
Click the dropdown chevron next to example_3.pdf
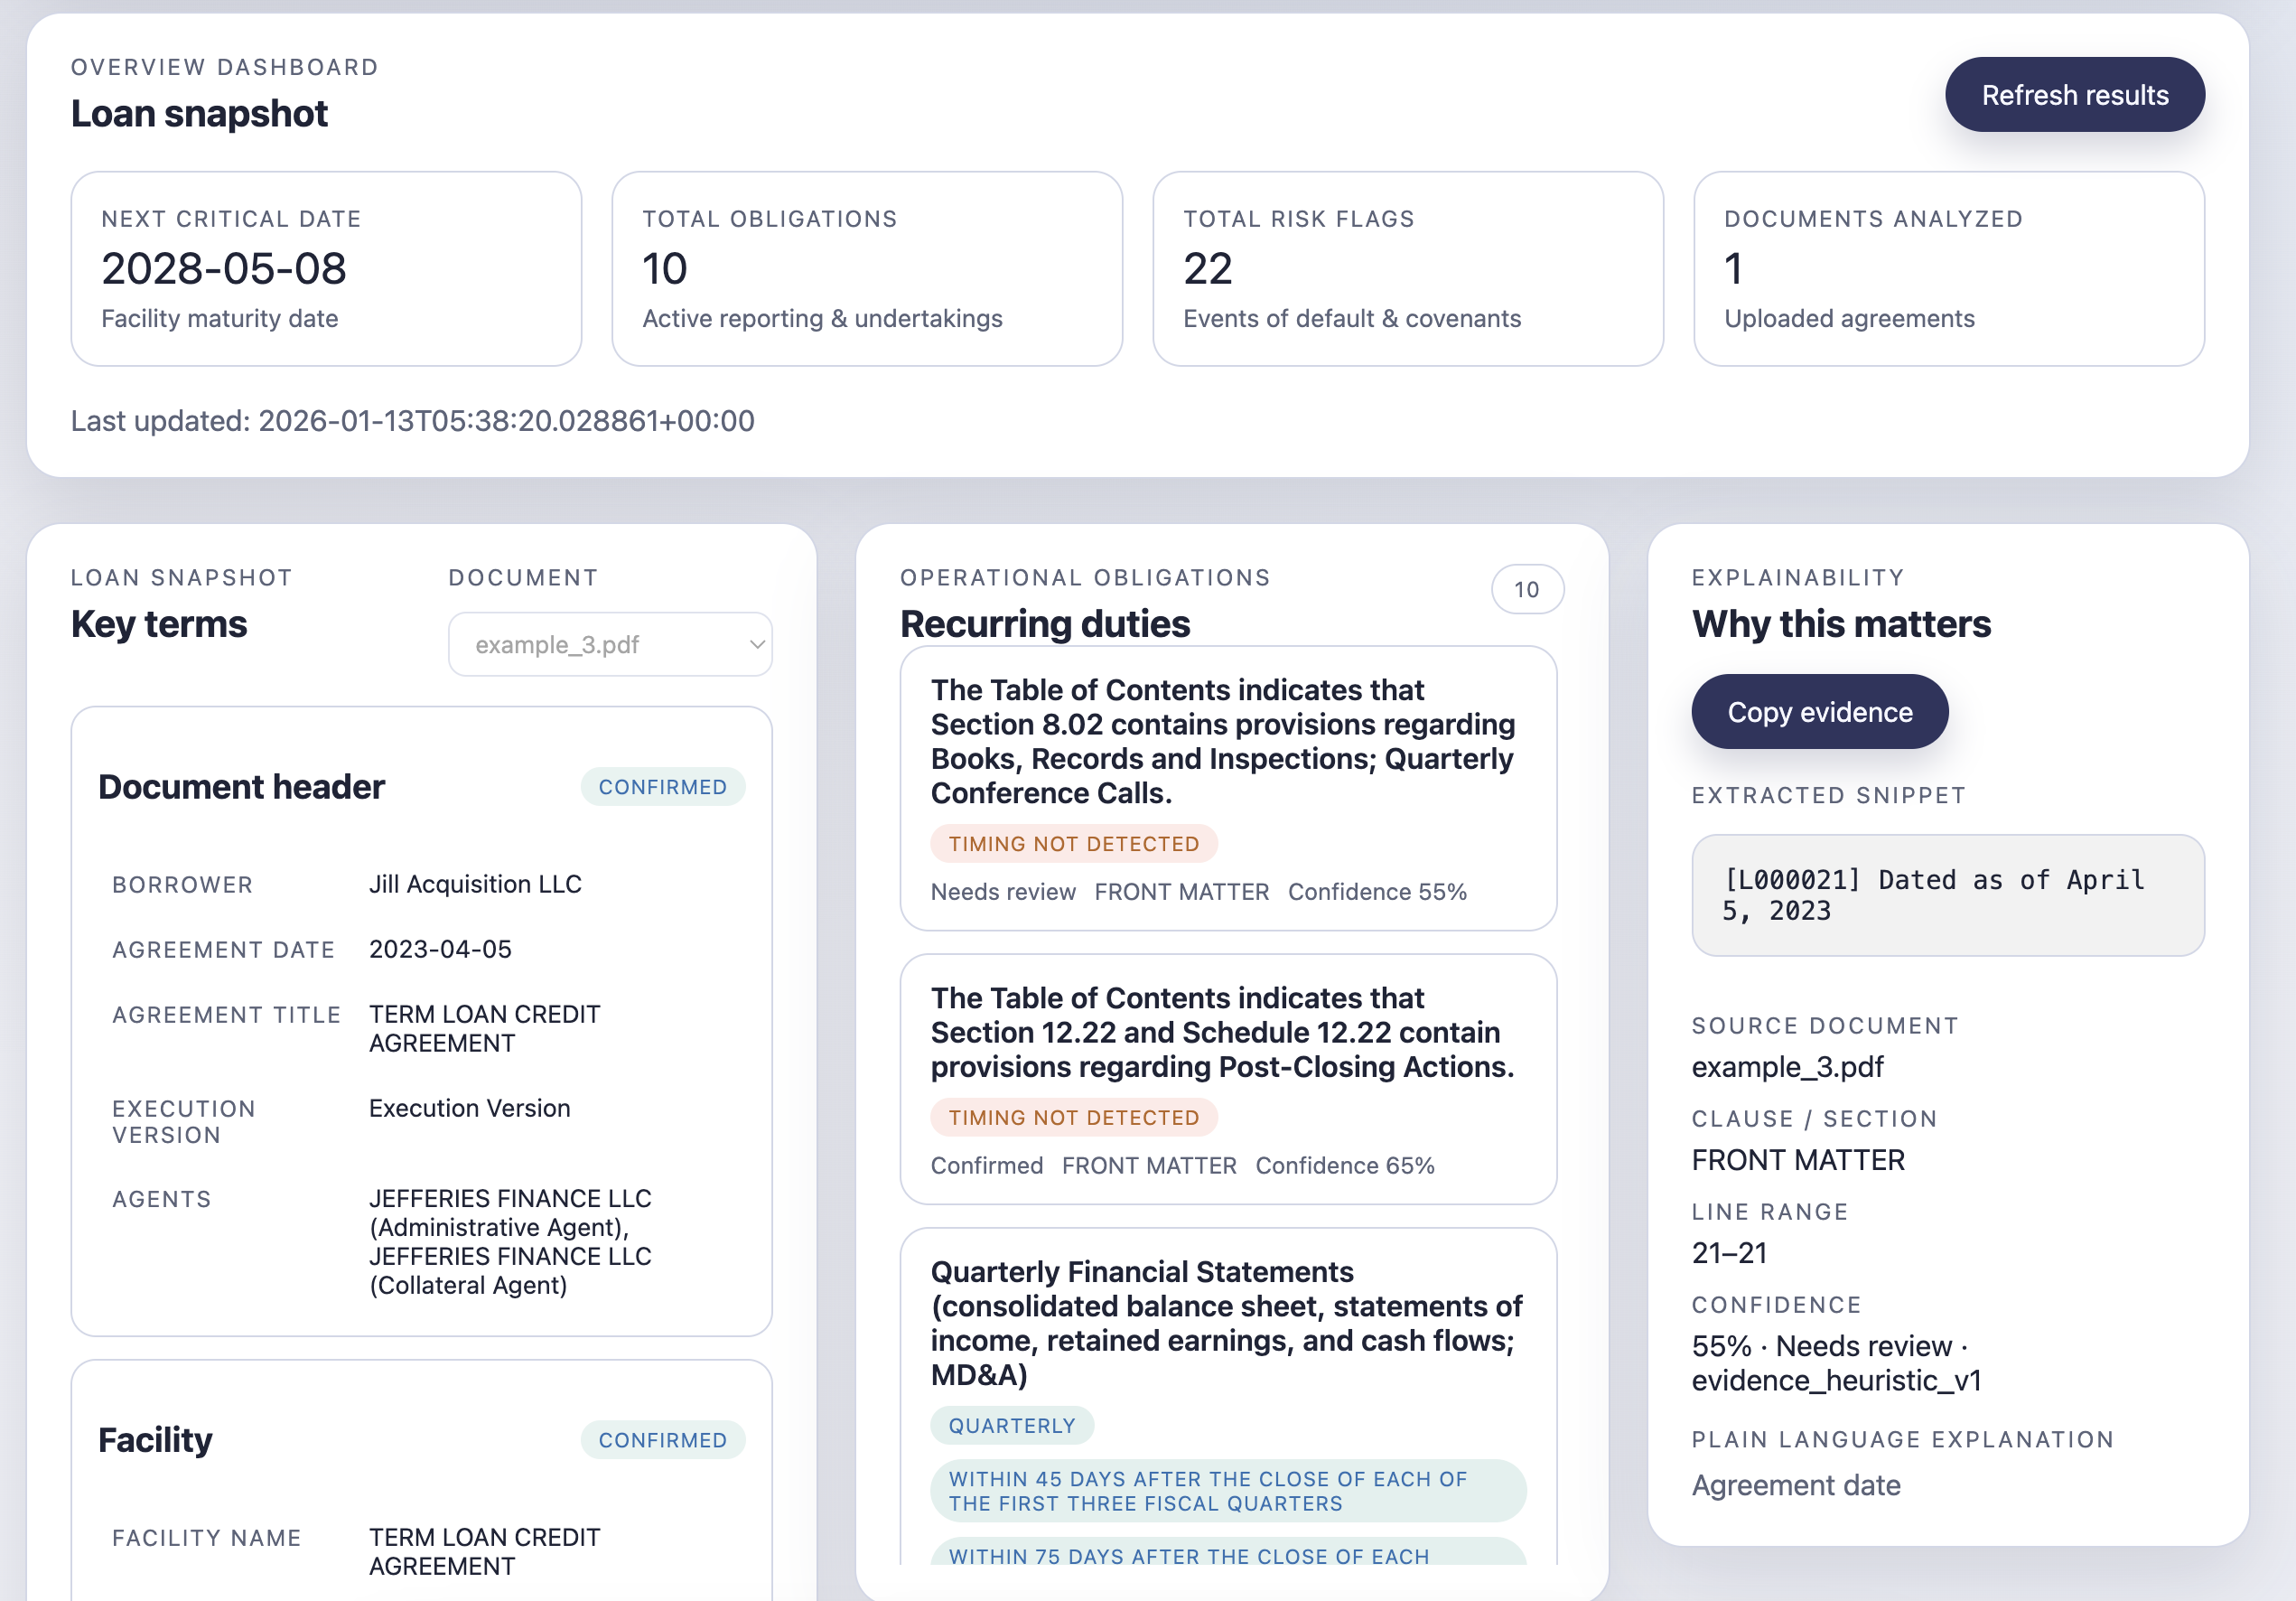tap(757, 645)
